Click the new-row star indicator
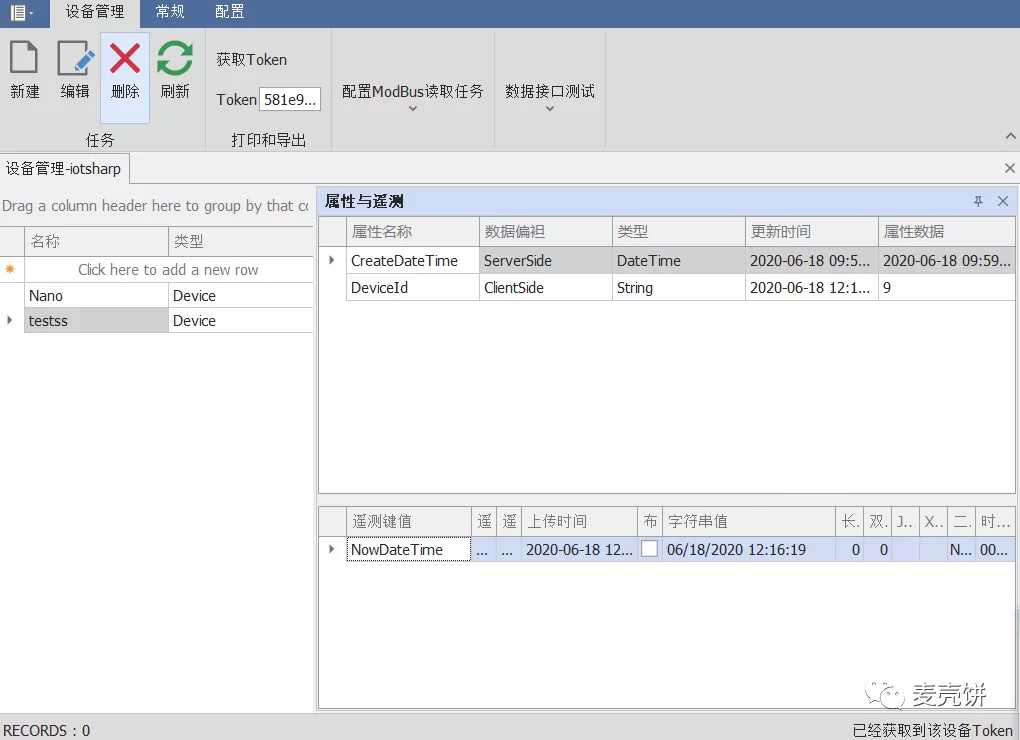Viewport: 1020px width, 740px height. pos(10,269)
